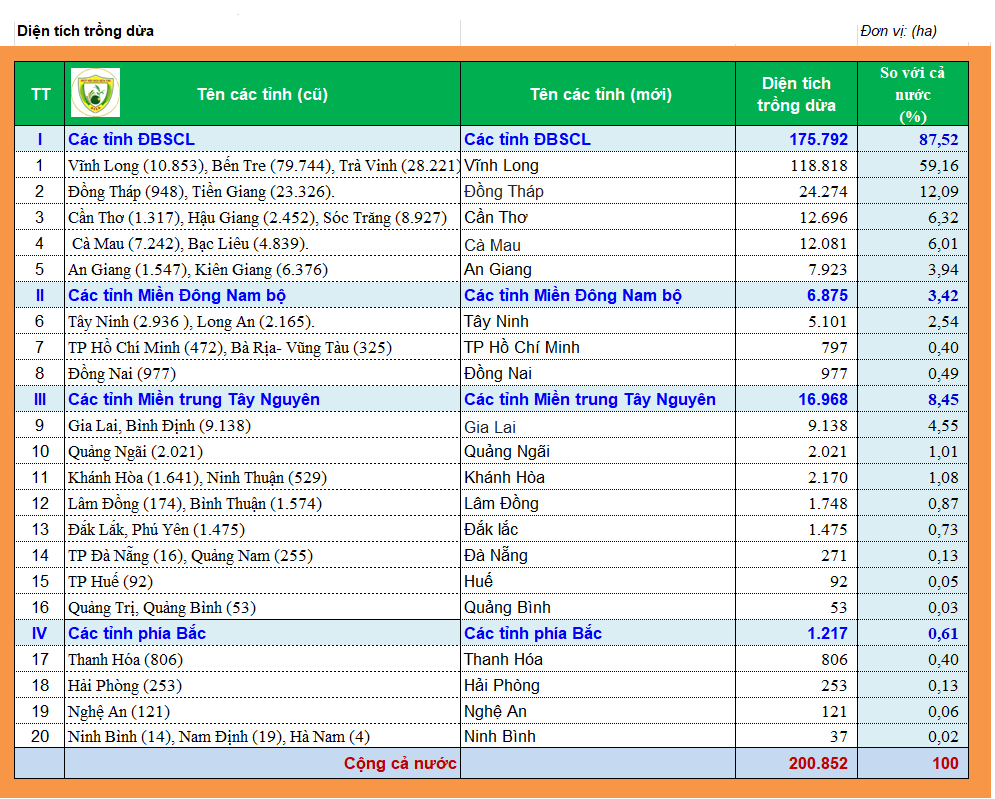The height and width of the screenshot is (799, 995).
Task: Click the "Cộng cả nước" total label
Action: pyautogui.click(x=401, y=764)
